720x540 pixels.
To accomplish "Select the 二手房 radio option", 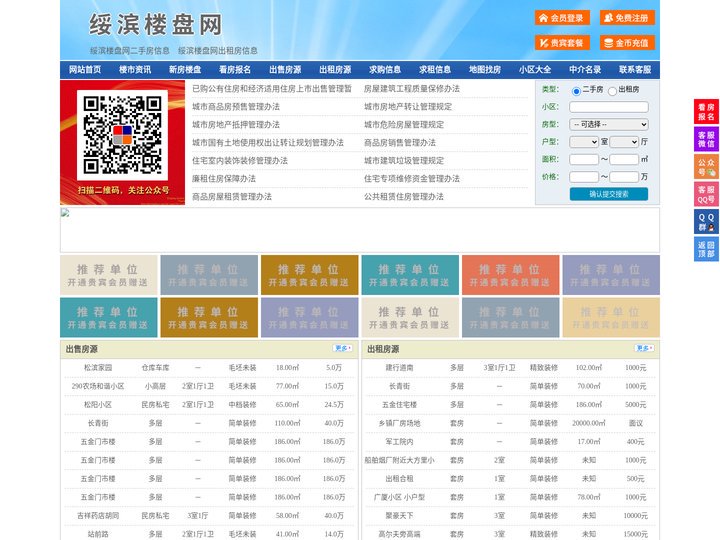I will (576, 91).
